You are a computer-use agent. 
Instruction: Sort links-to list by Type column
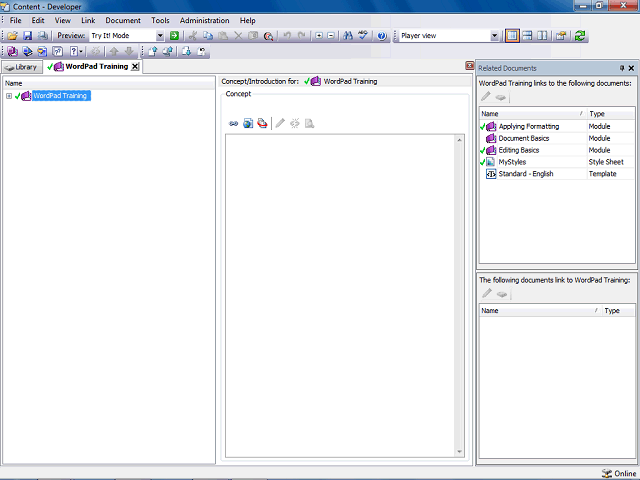610,114
